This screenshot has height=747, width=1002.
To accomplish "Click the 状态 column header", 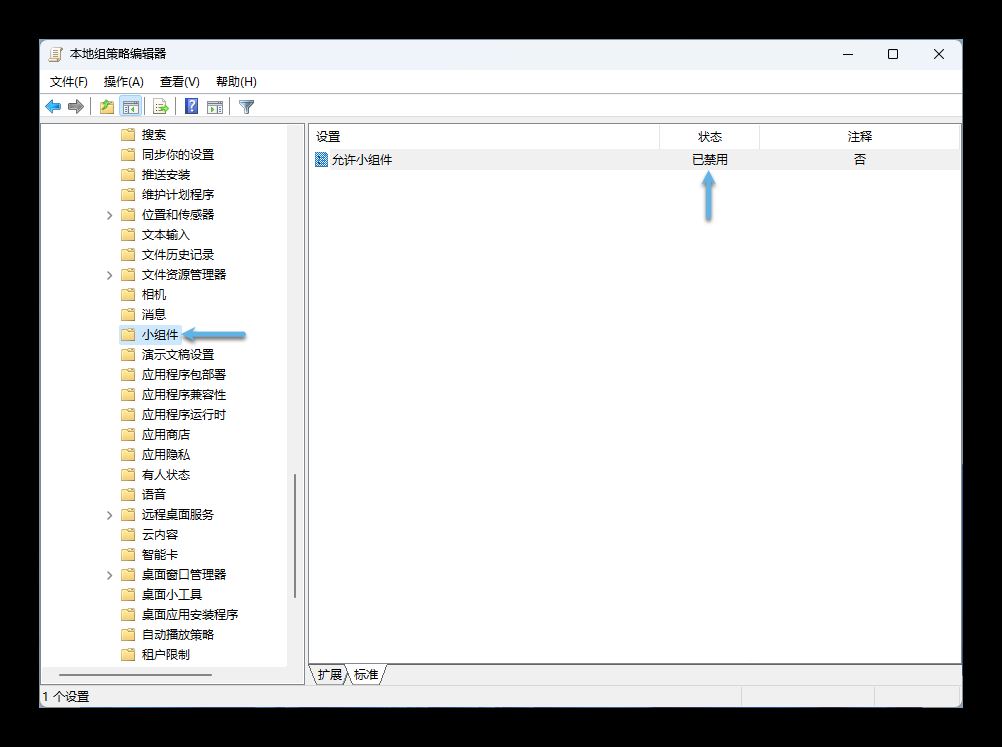I will pos(709,137).
